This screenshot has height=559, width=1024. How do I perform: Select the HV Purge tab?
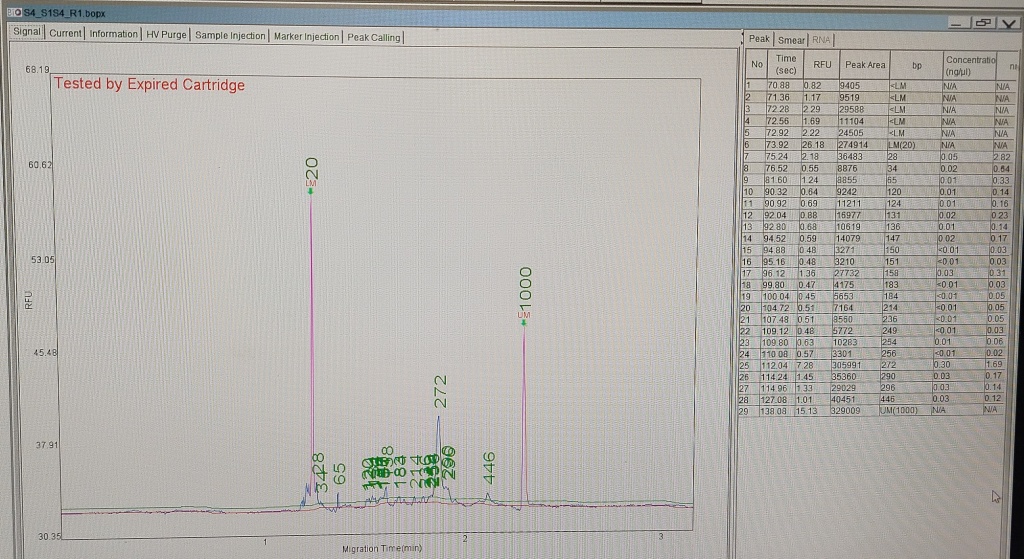[167, 34]
